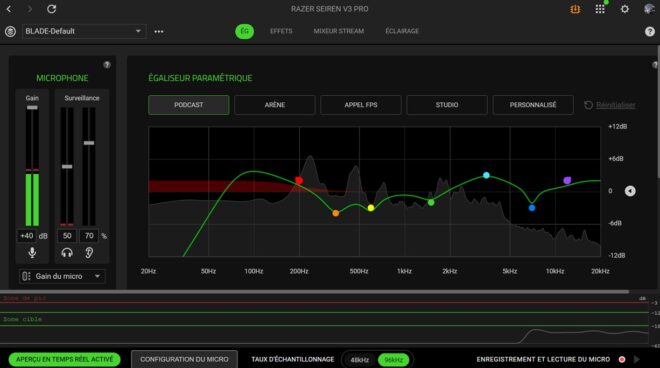The height and width of the screenshot is (368, 660).
Task: Click the 50 monitoring value field
Action: [x=67, y=236]
